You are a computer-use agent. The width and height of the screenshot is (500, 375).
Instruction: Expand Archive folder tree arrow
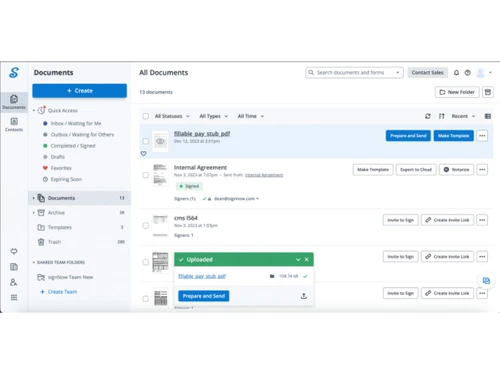click(34, 213)
